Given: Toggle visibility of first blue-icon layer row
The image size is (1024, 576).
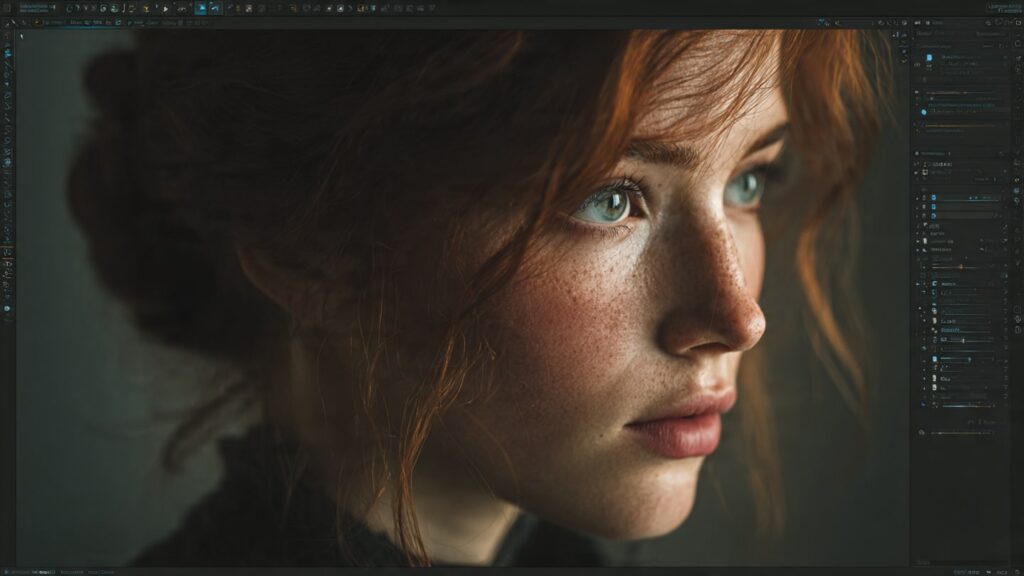Looking at the screenshot, I should pyautogui.click(x=918, y=197).
